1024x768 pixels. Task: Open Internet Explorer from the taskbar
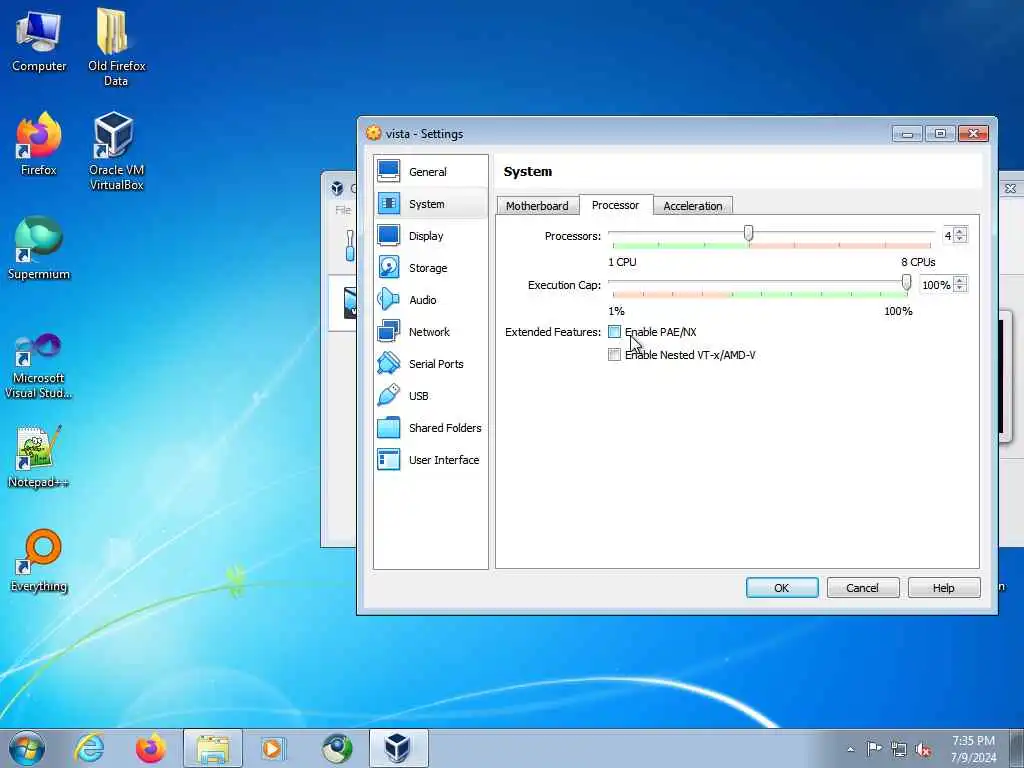pos(89,748)
